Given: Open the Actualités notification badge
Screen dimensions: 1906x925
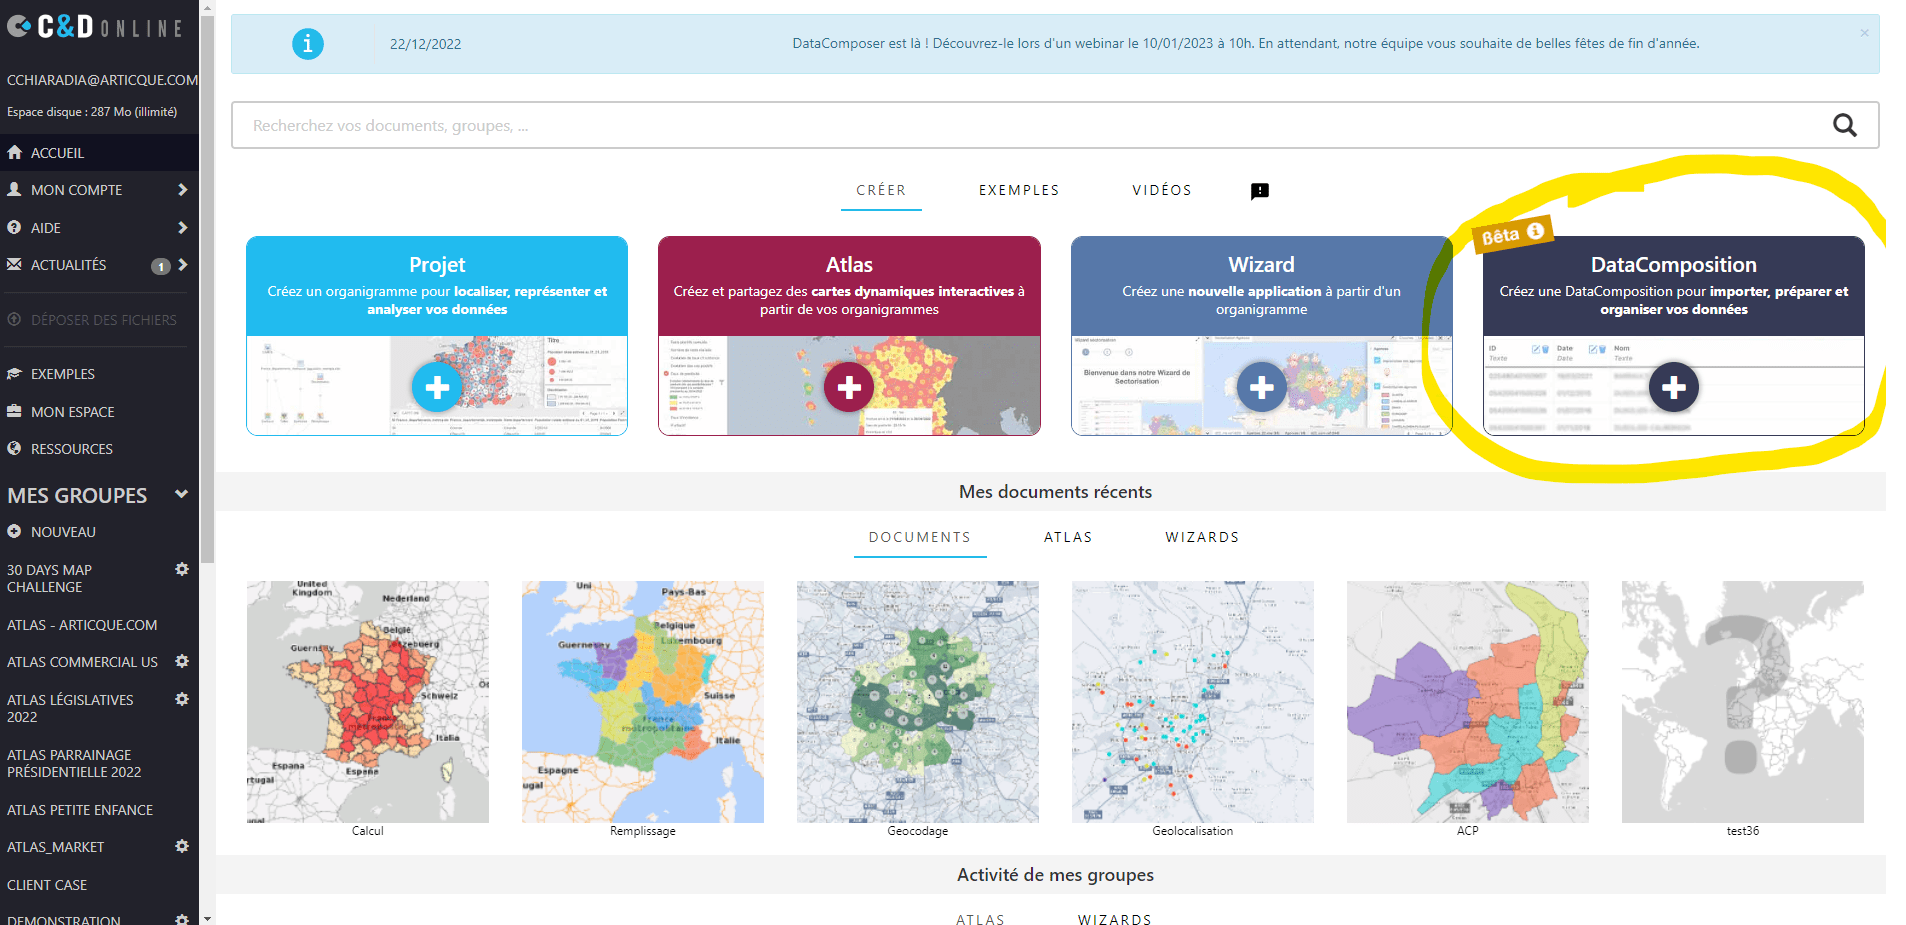Looking at the screenshot, I should pyautogui.click(x=160, y=266).
